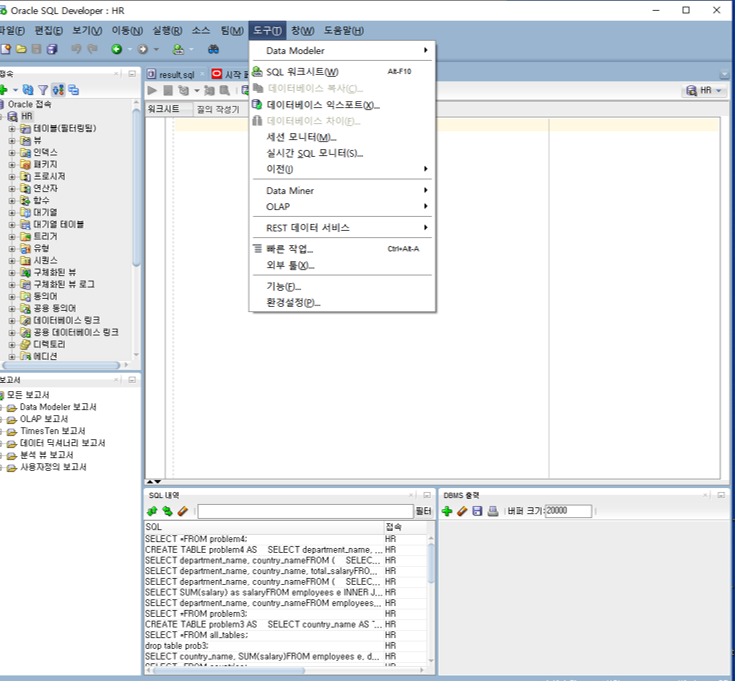Click the Save All icon in toolbar
This screenshot has width=735, height=681.
52,49
